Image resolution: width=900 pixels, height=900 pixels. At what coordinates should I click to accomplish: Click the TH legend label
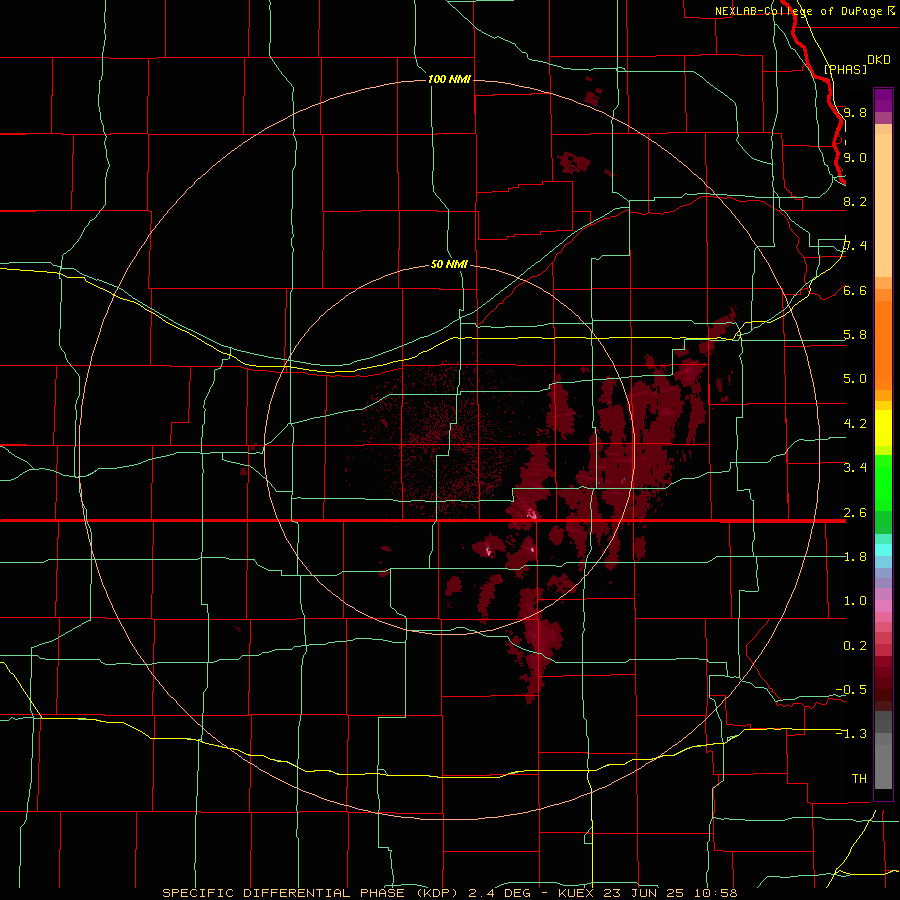coord(859,779)
